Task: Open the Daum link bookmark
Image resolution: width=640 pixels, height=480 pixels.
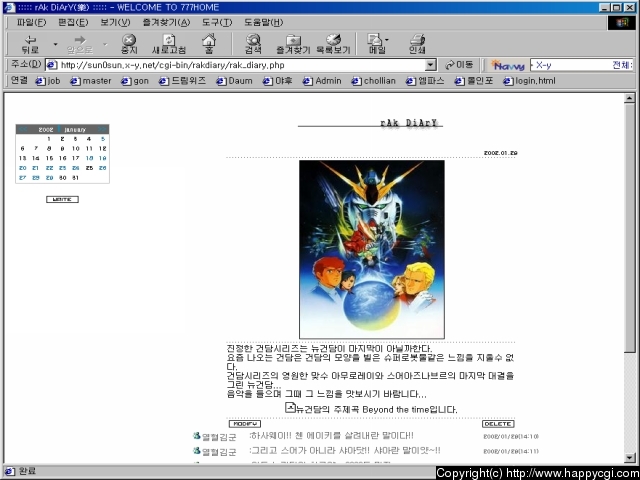Action: [x=234, y=81]
